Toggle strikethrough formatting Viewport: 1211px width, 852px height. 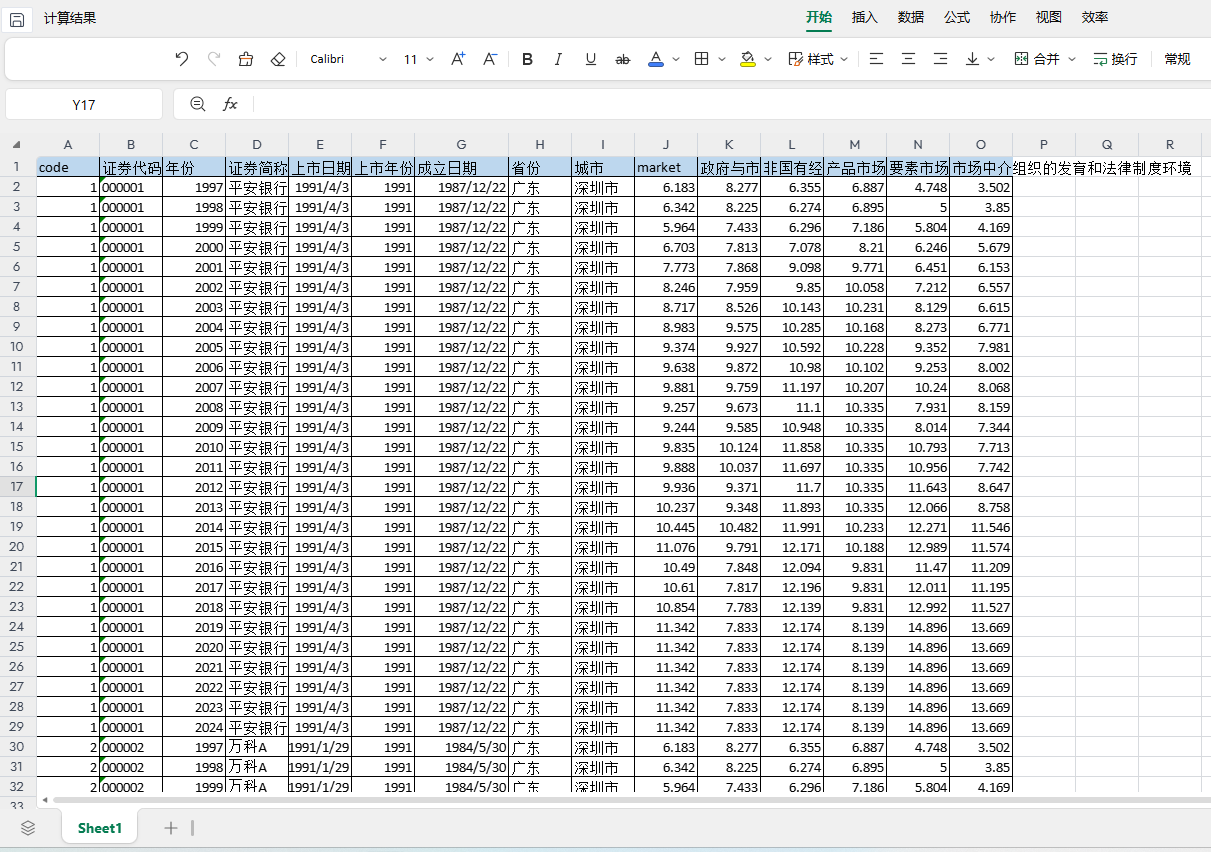[622, 59]
